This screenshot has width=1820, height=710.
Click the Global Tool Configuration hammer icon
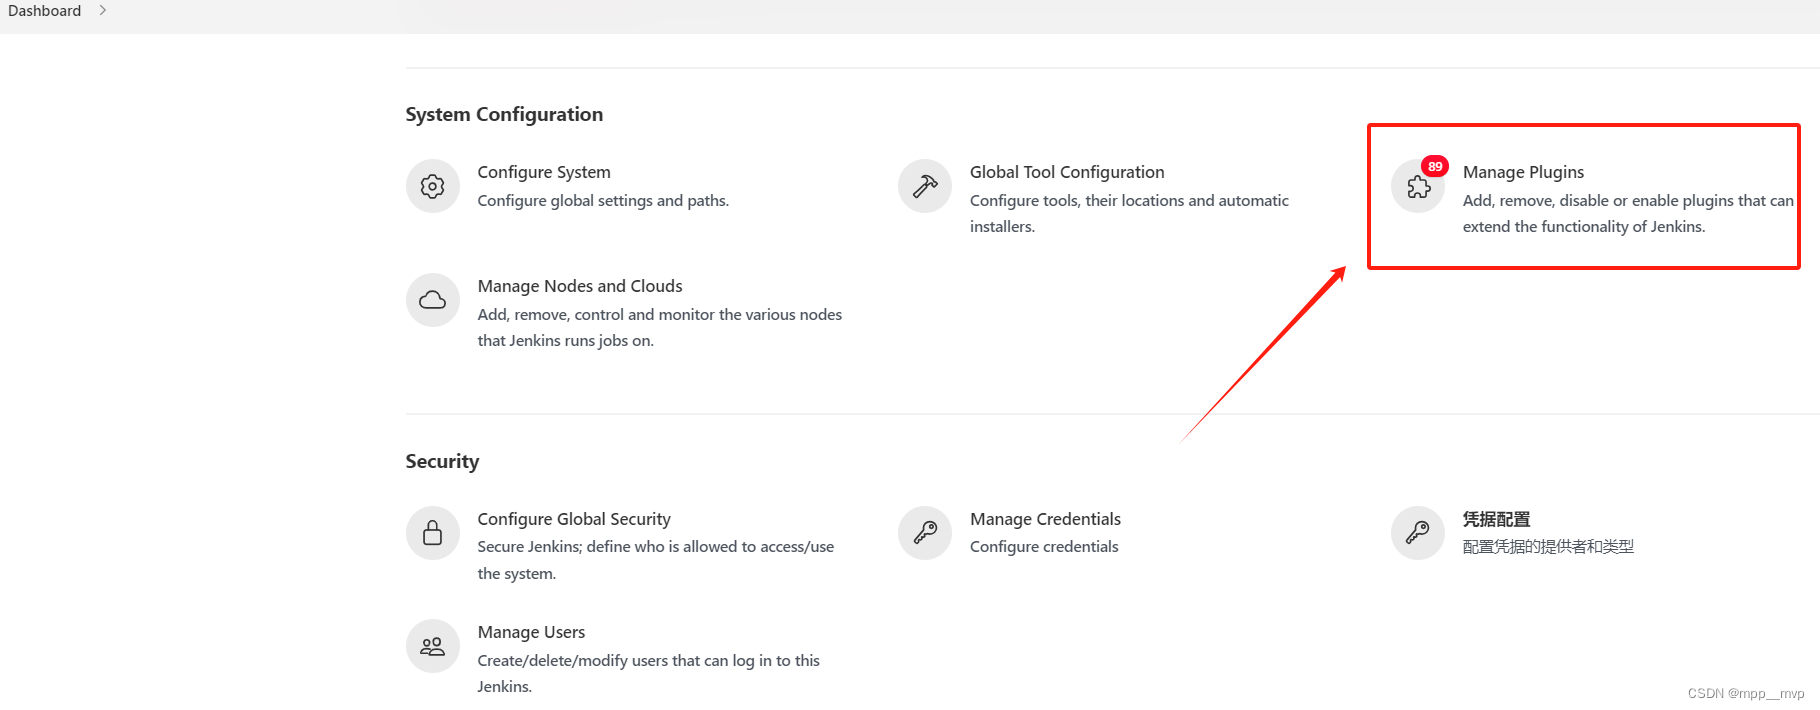pyautogui.click(x=925, y=186)
